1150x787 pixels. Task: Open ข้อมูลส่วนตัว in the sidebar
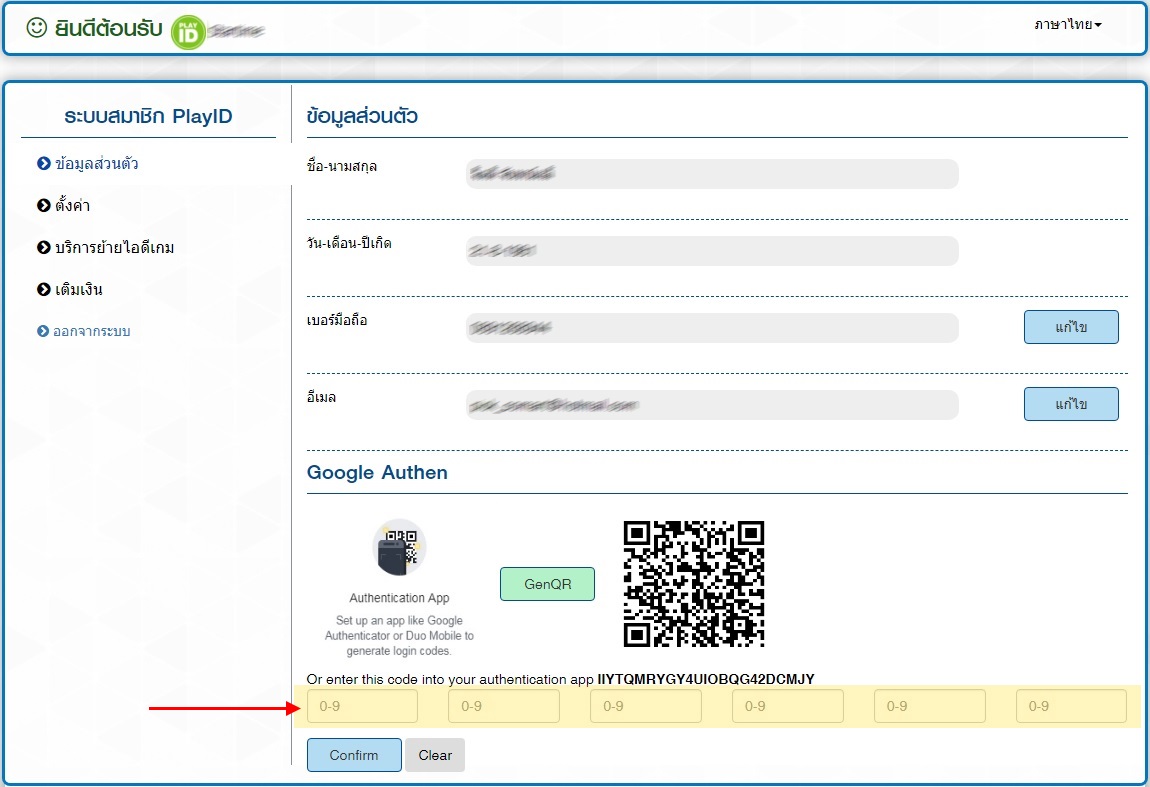[96, 164]
